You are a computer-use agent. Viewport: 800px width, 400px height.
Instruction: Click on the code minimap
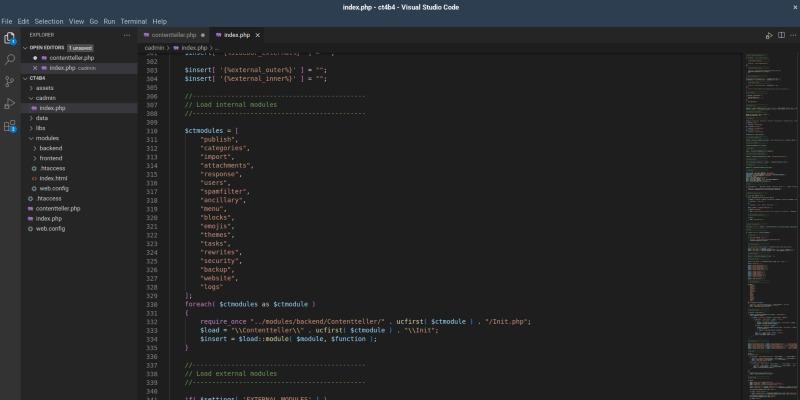pos(768,200)
